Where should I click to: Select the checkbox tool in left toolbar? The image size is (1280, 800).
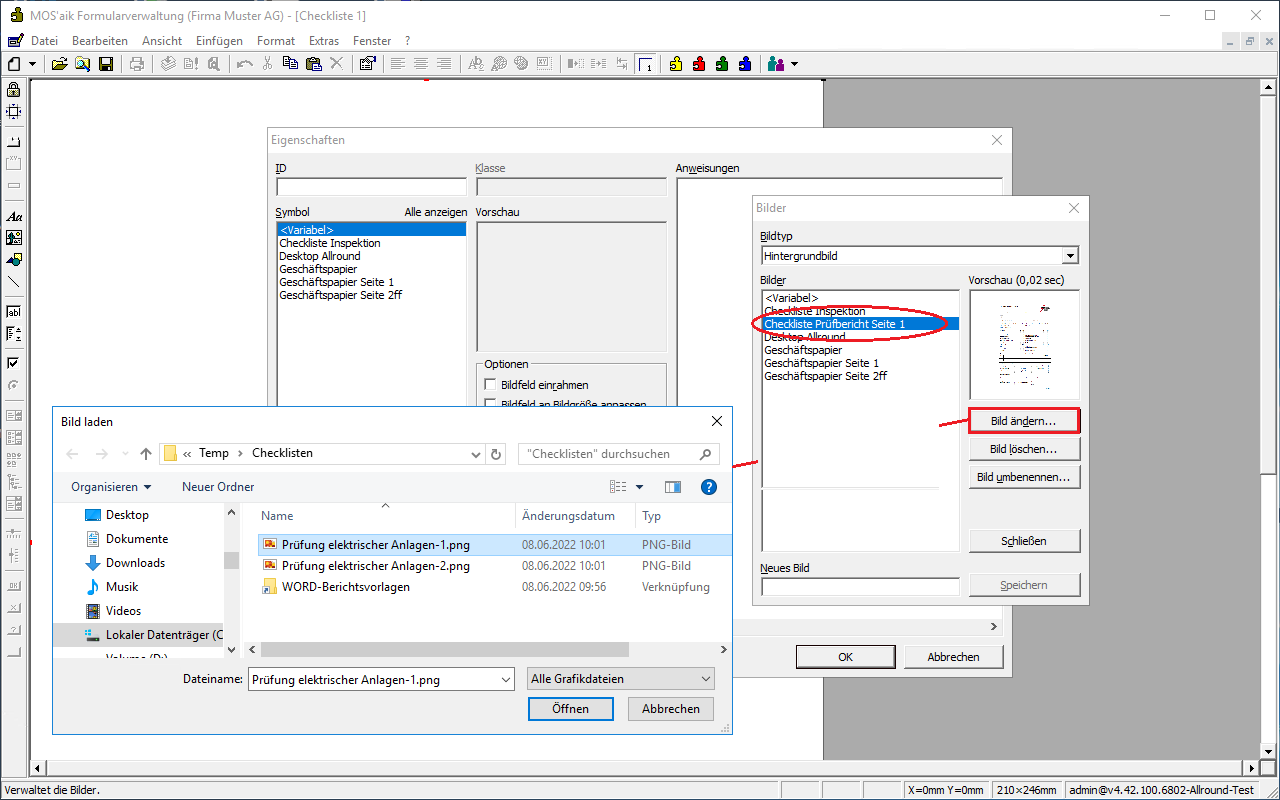(14, 363)
